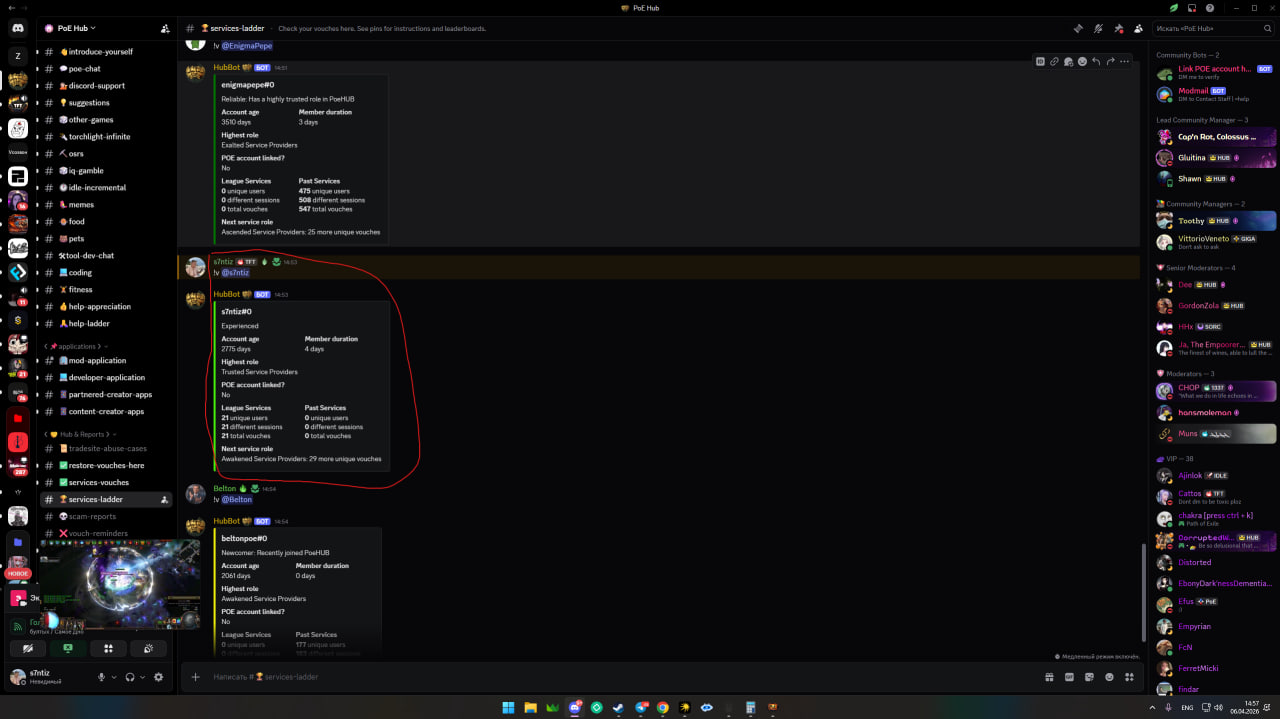Open the help icon in title bar

point(1209,8)
